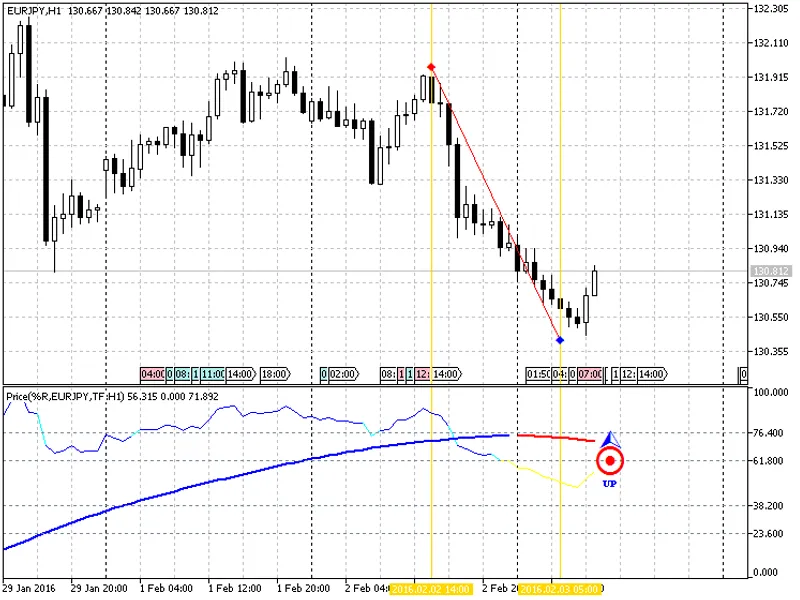Click the blue UP signal text
This screenshot has width=800, height=600.
[x=610, y=484]
